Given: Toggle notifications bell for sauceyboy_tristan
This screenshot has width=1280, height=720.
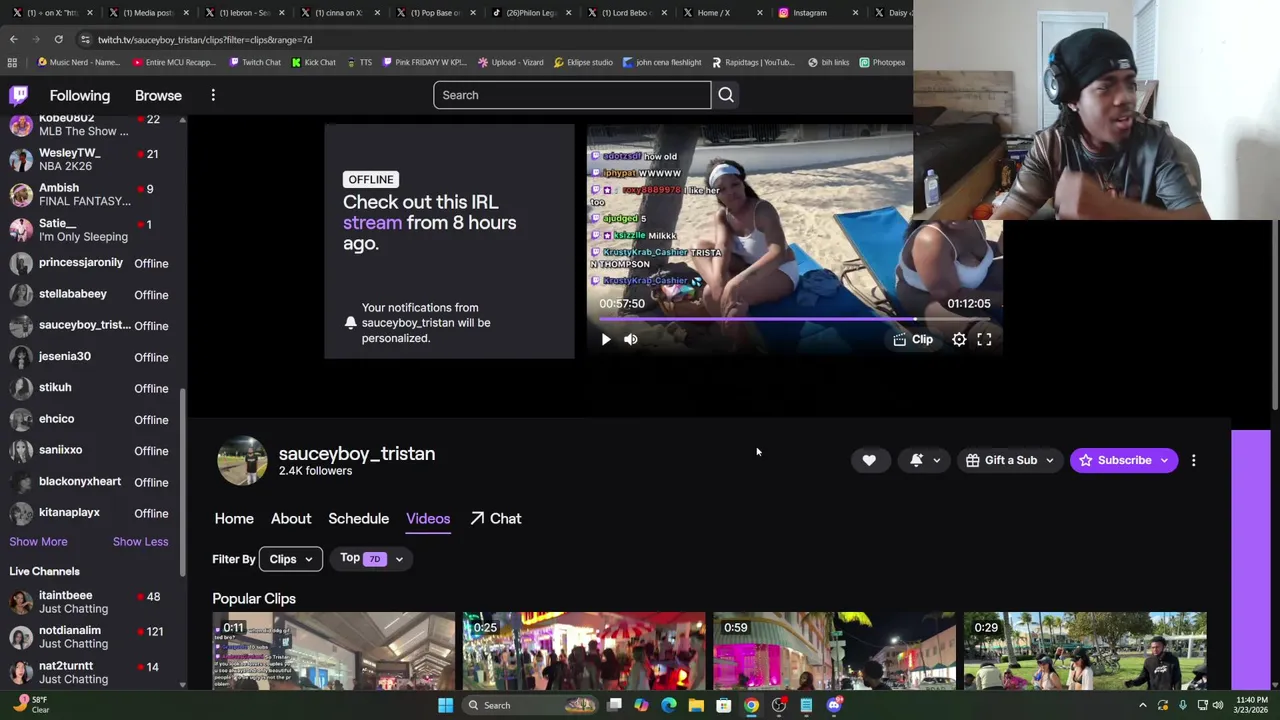Looking at the screenshot, I should (x=916, y=460).
